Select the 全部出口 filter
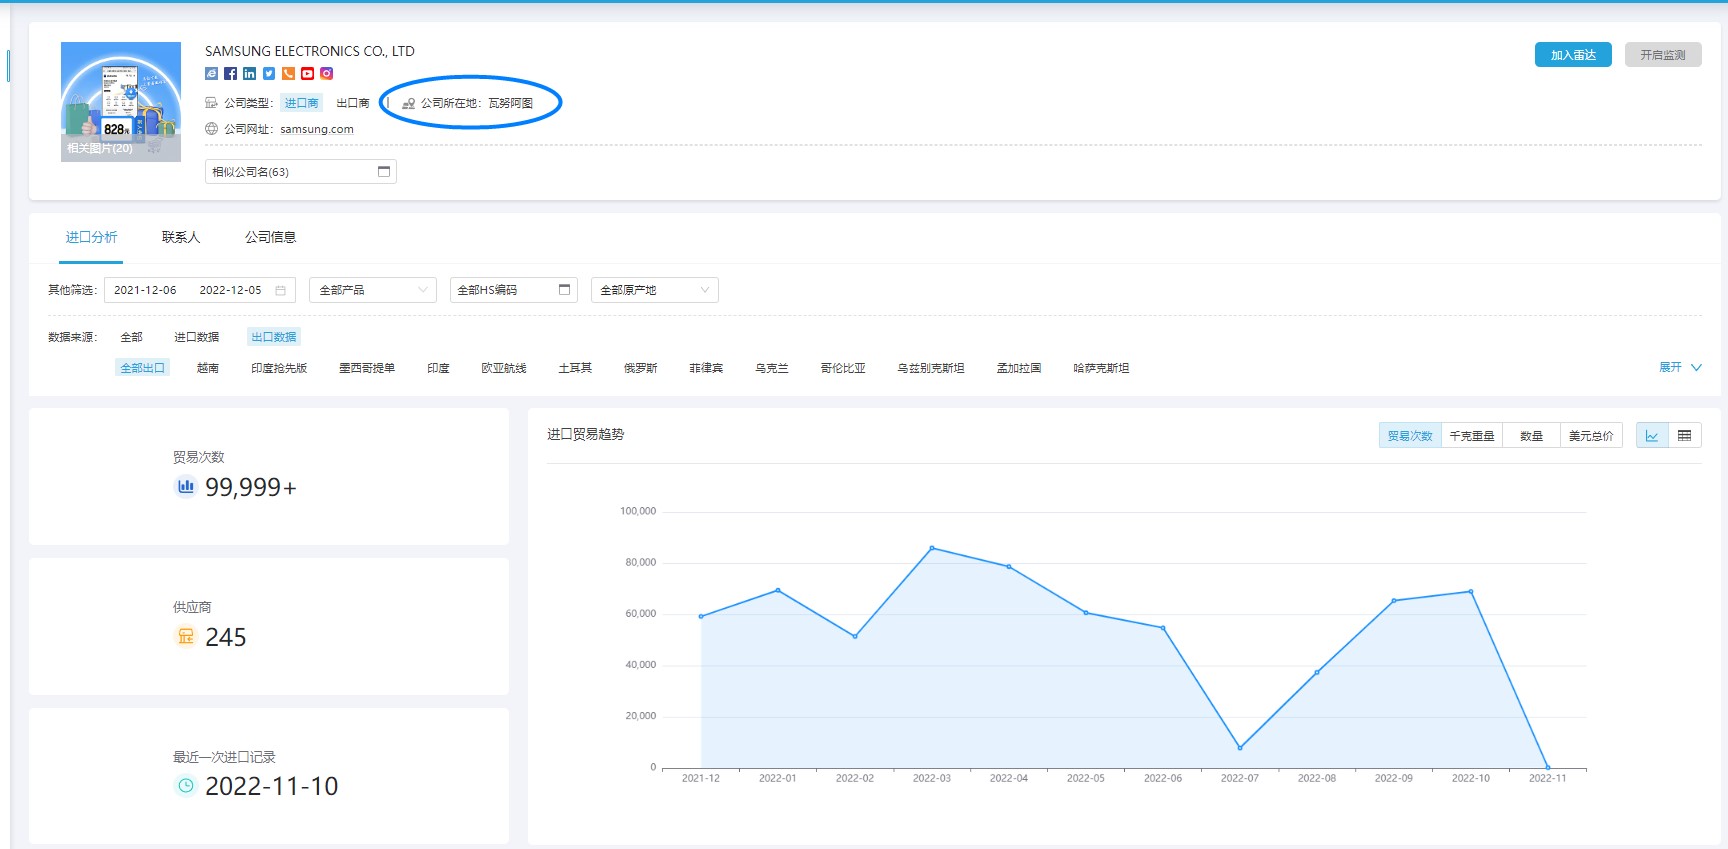 143,368
